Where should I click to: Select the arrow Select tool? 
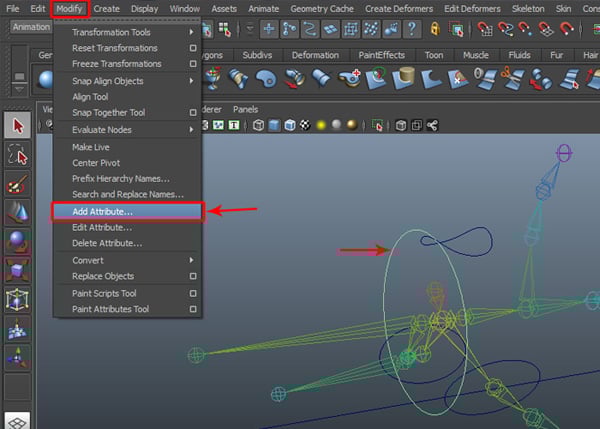(18, 126)
